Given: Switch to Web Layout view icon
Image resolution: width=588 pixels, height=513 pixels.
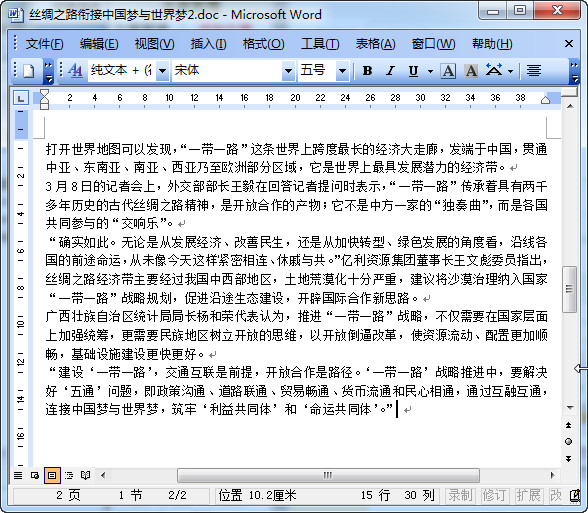Looking at the screenshot, I should pyautogui.click(x=35, y=476).
